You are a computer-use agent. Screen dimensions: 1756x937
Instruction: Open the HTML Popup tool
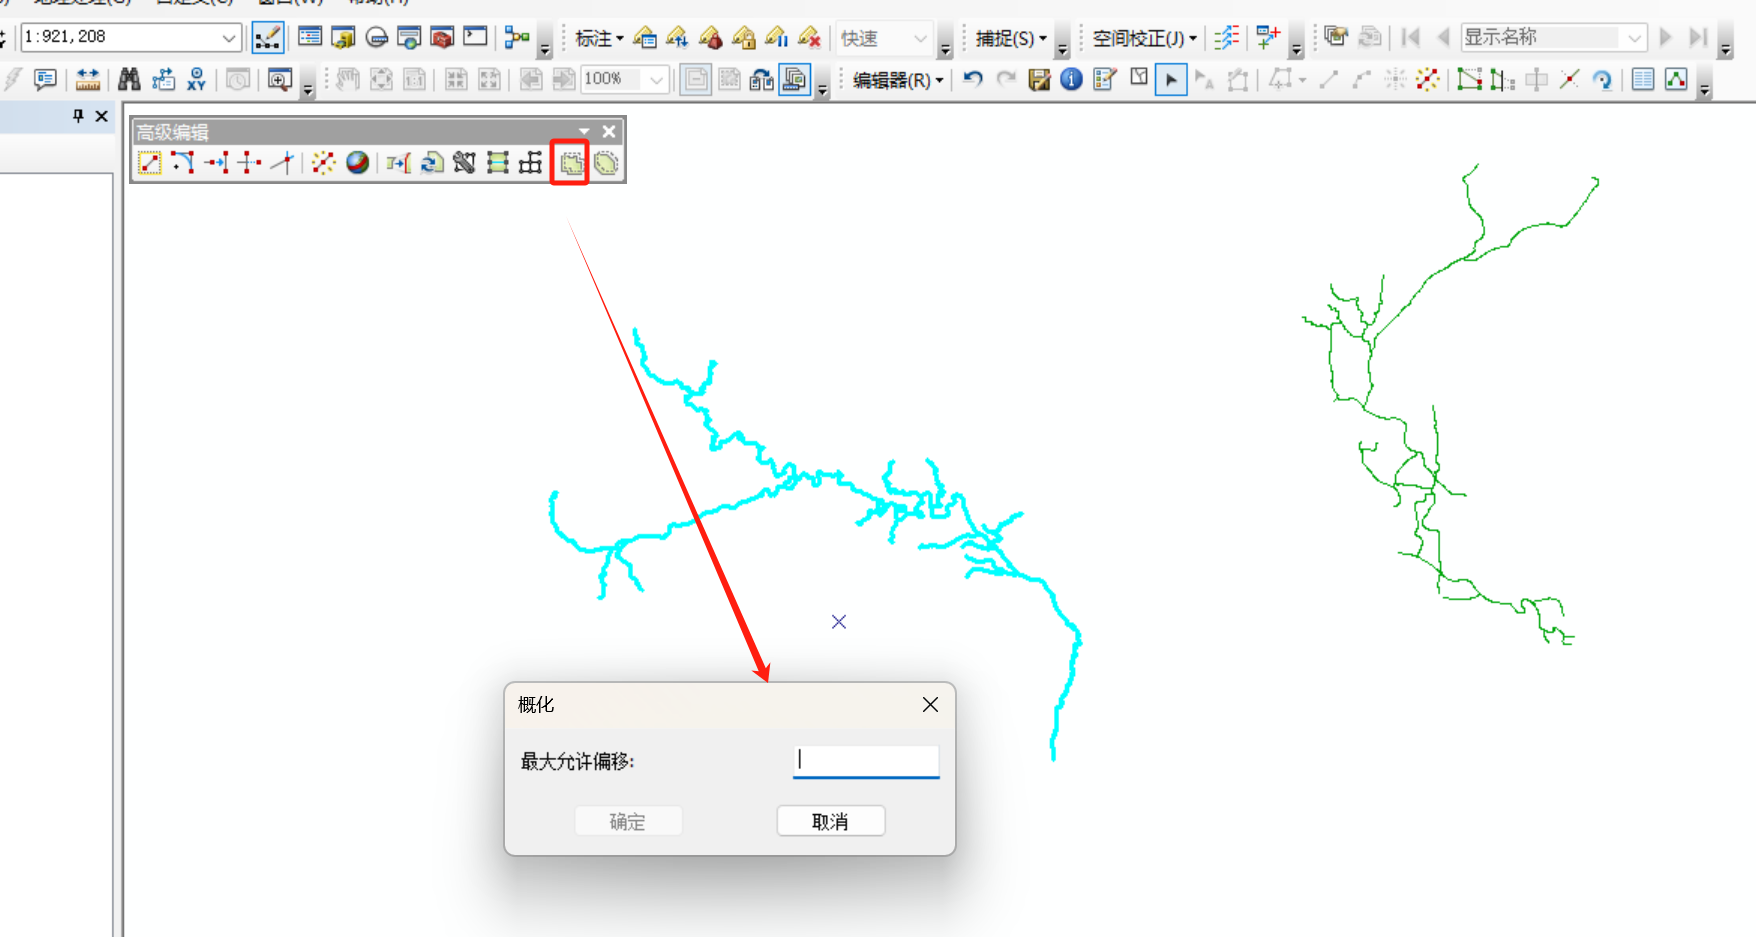pyautogui.click(x=44, y=79)
